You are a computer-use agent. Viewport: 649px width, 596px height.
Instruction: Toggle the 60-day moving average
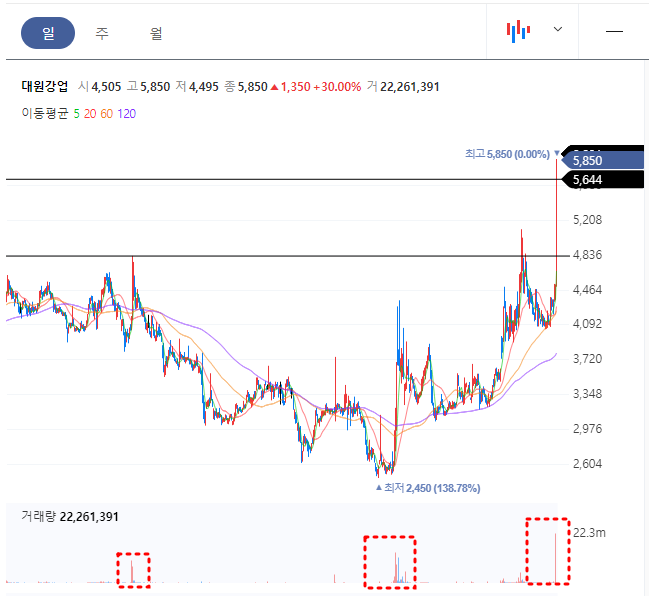[x=106, y=114]
